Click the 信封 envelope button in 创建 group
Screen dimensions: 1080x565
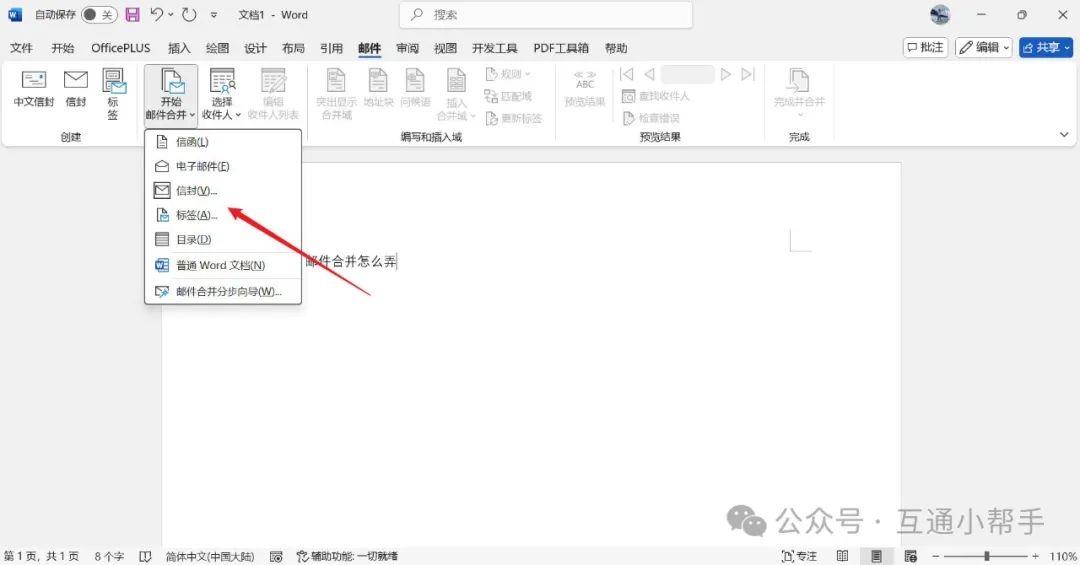click(76, 89)
